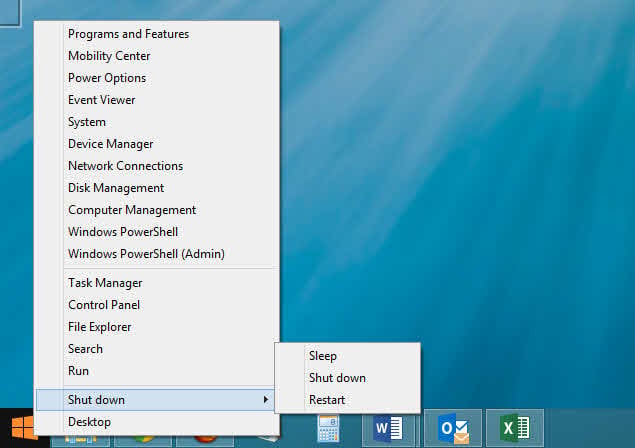The image size is (635, 448).
Task: Open Task Manager
Action: [157, 283]
